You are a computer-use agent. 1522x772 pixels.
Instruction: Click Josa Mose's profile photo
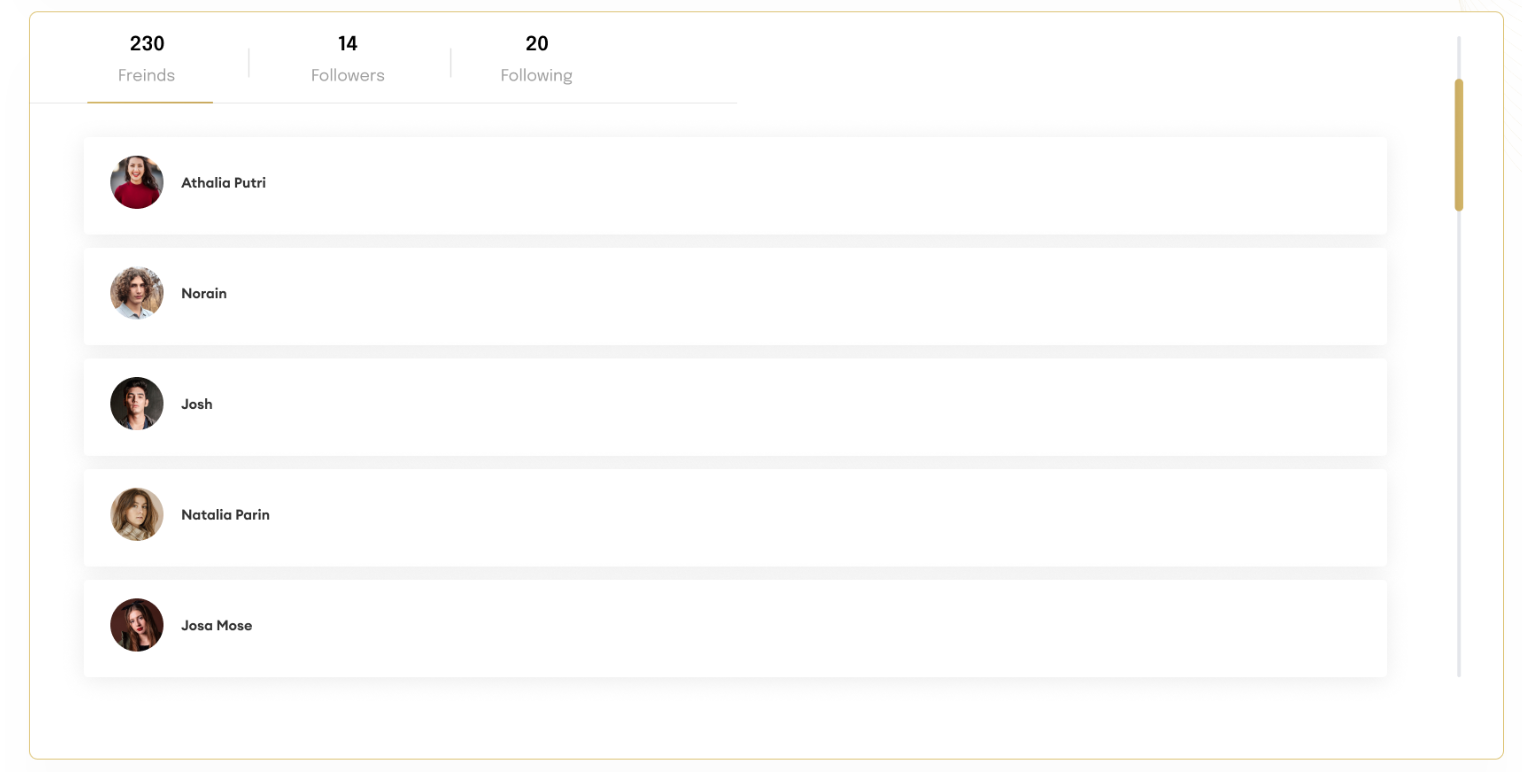(137, 625)
